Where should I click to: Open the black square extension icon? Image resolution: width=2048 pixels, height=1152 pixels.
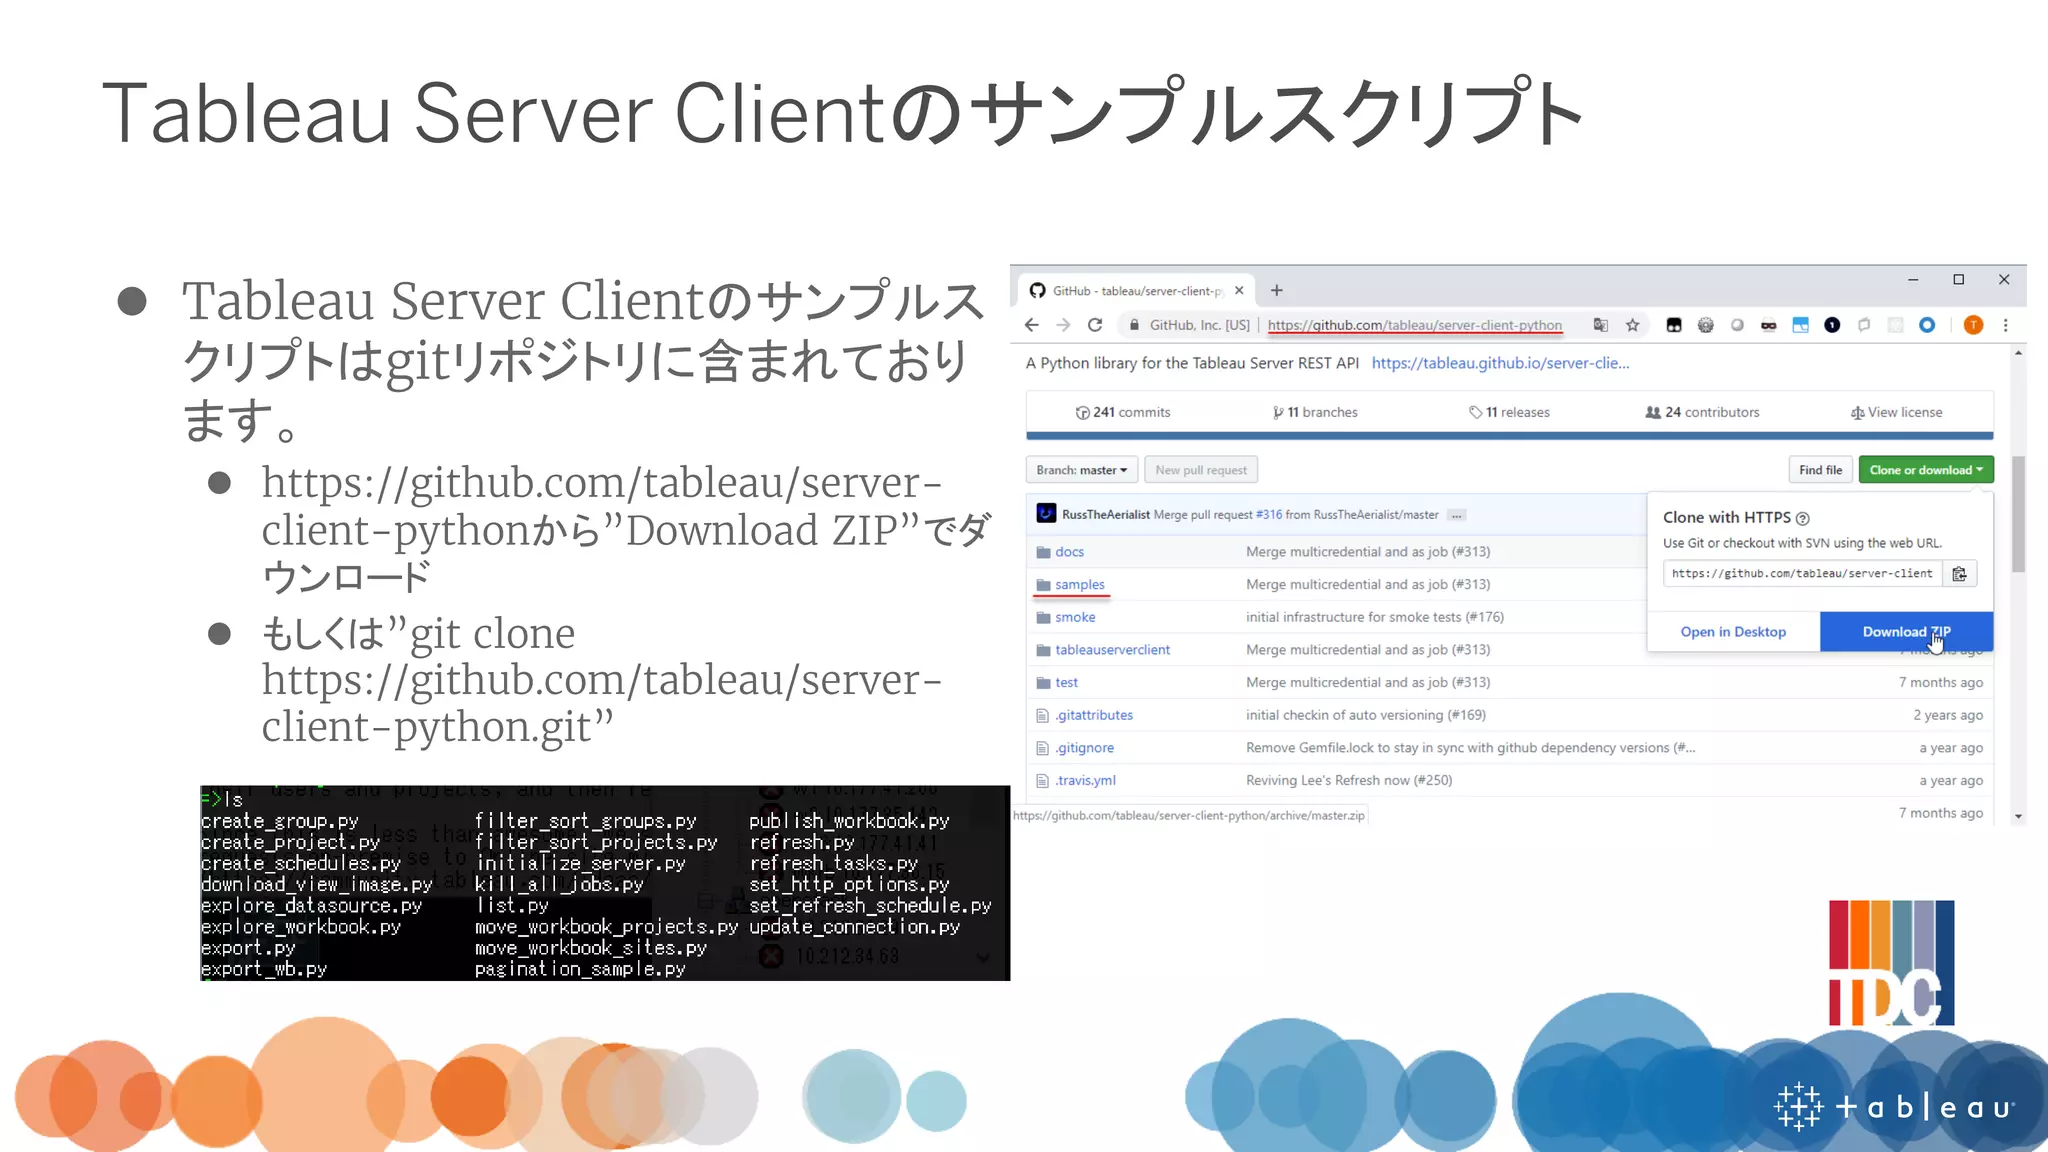click(1674, 325)
